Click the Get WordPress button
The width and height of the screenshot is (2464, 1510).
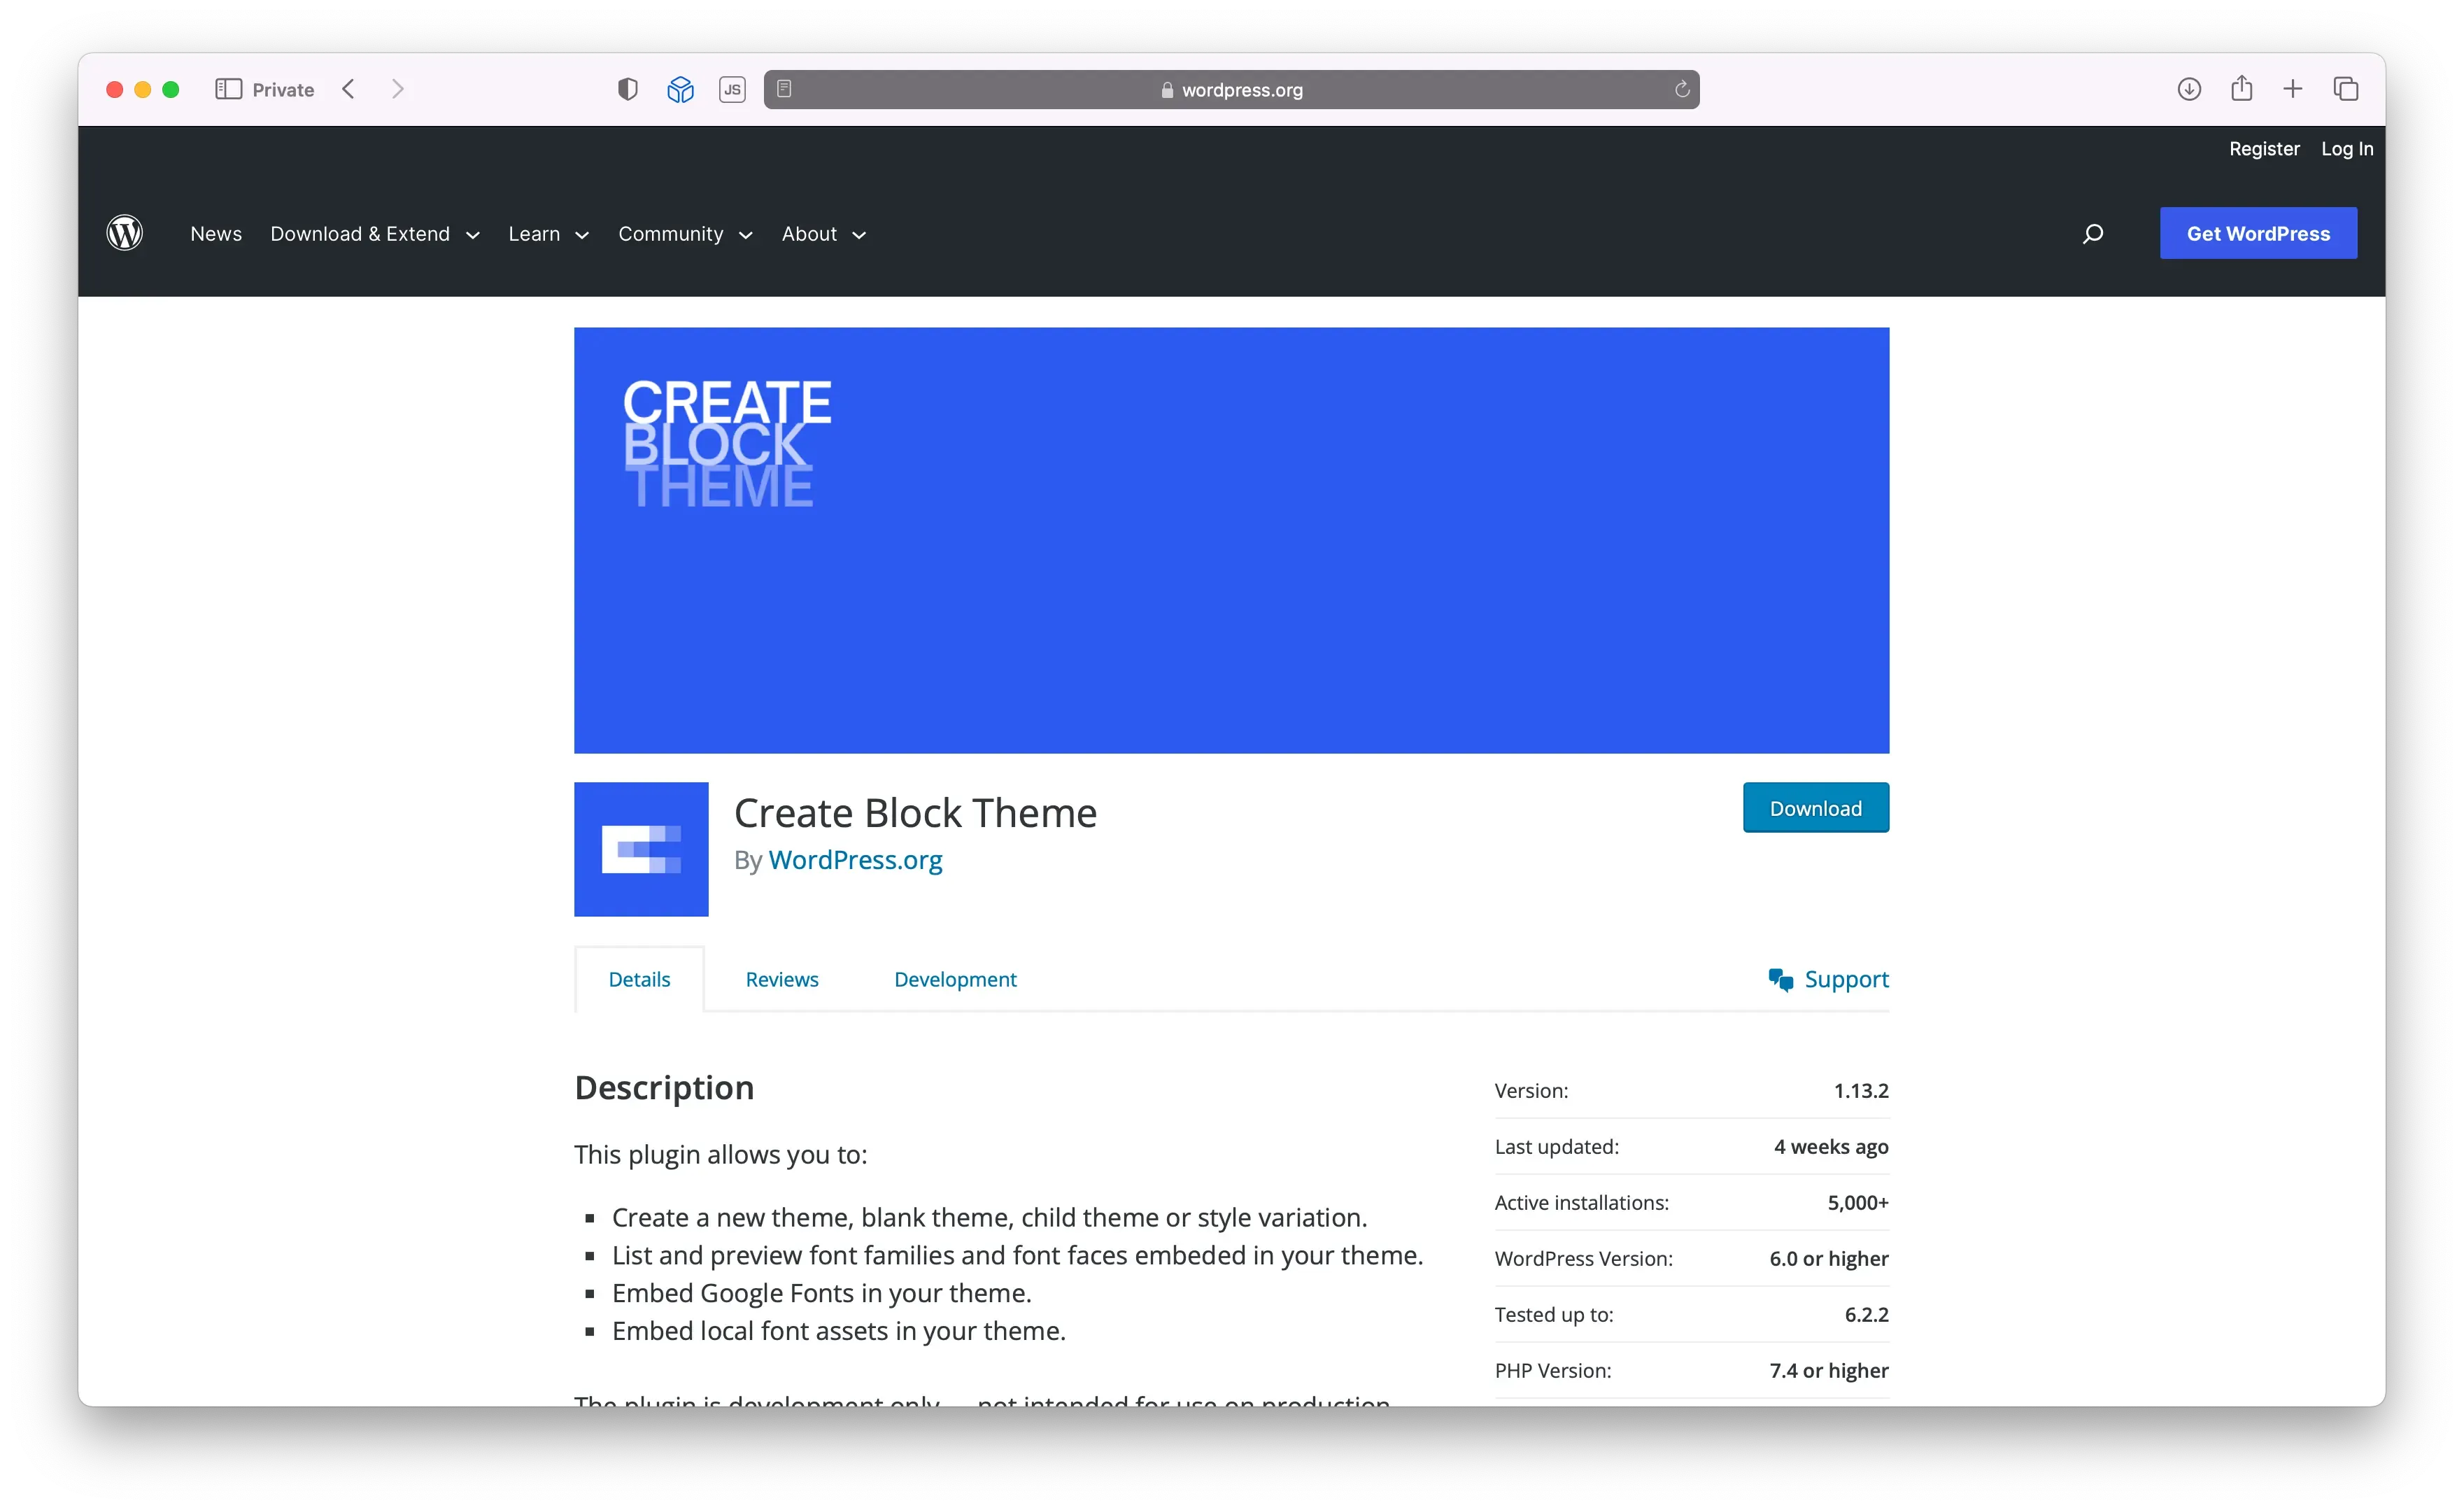point(2258,233)
